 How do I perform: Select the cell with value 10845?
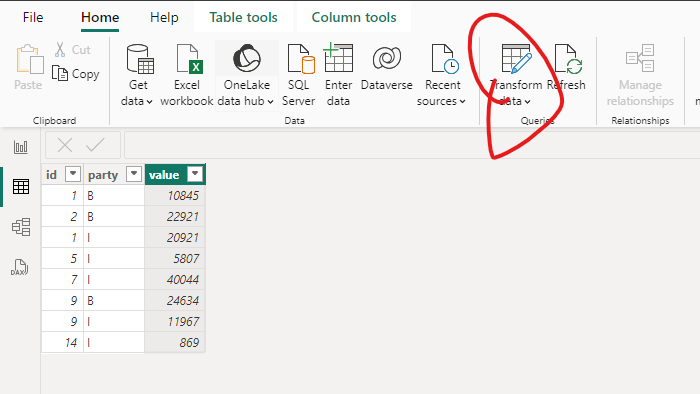(175, 195)
